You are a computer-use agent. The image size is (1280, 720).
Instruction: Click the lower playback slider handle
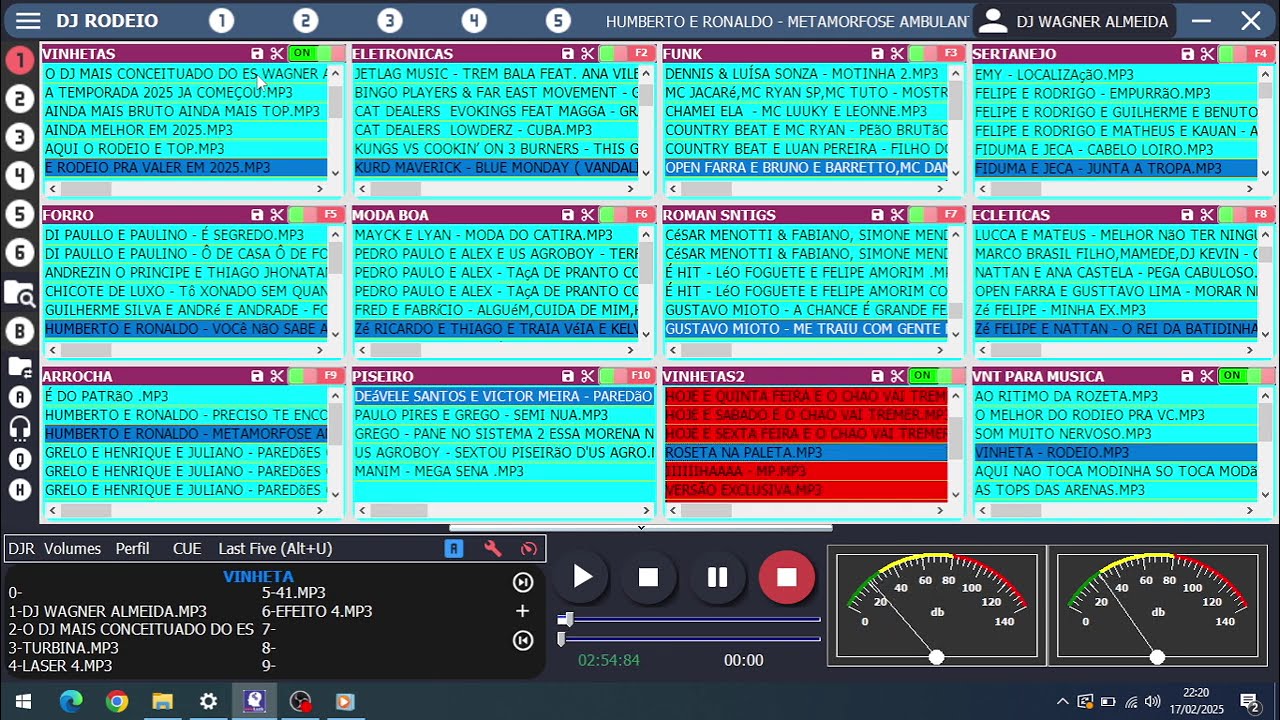click(561, 639)
